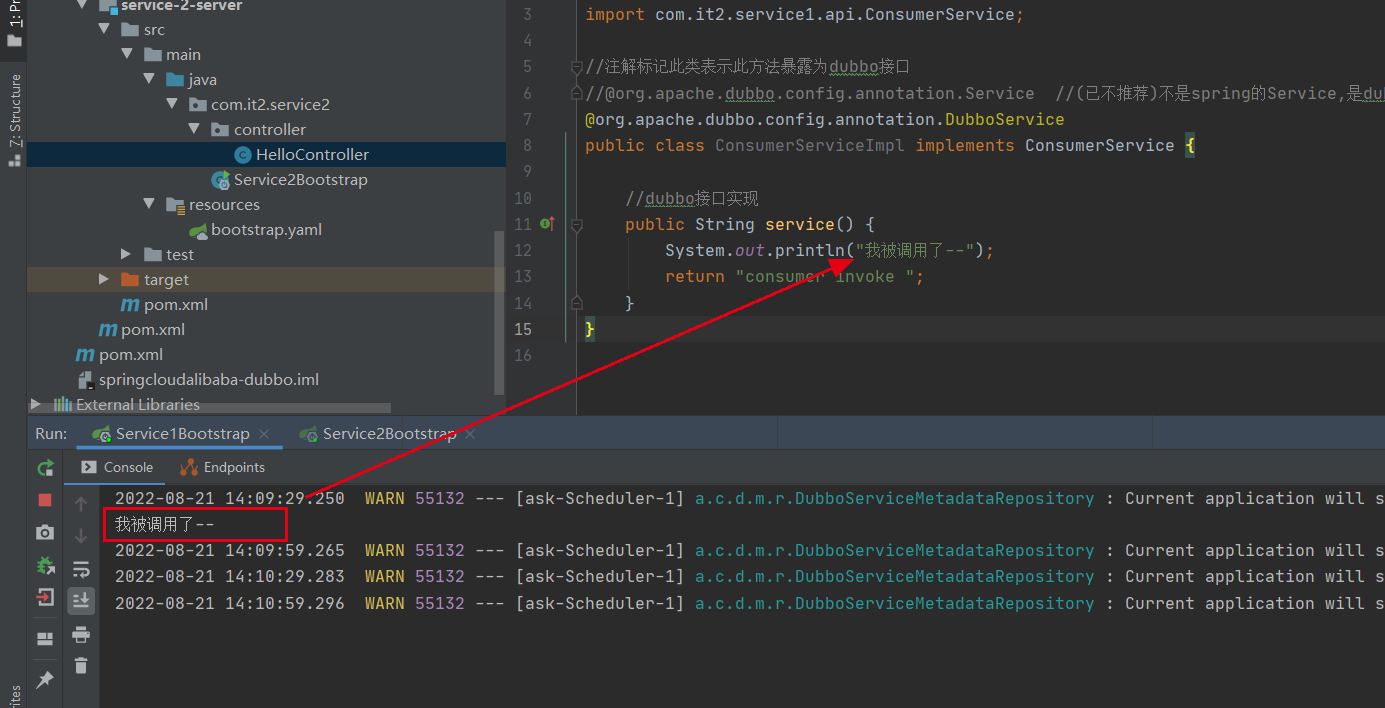Click the resources folder icon
Viewport: 1385px width, 708px height.
[x=175, y=205]
